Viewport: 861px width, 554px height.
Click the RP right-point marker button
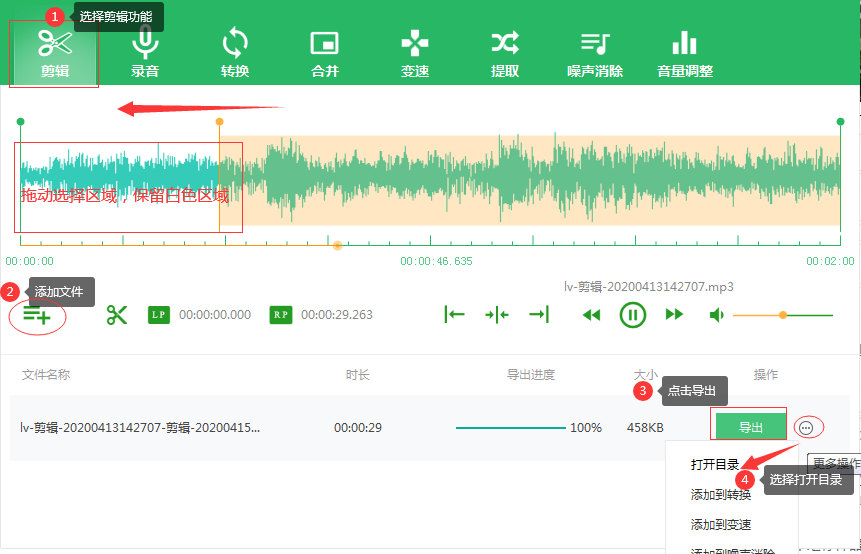(x=281, y=315)
